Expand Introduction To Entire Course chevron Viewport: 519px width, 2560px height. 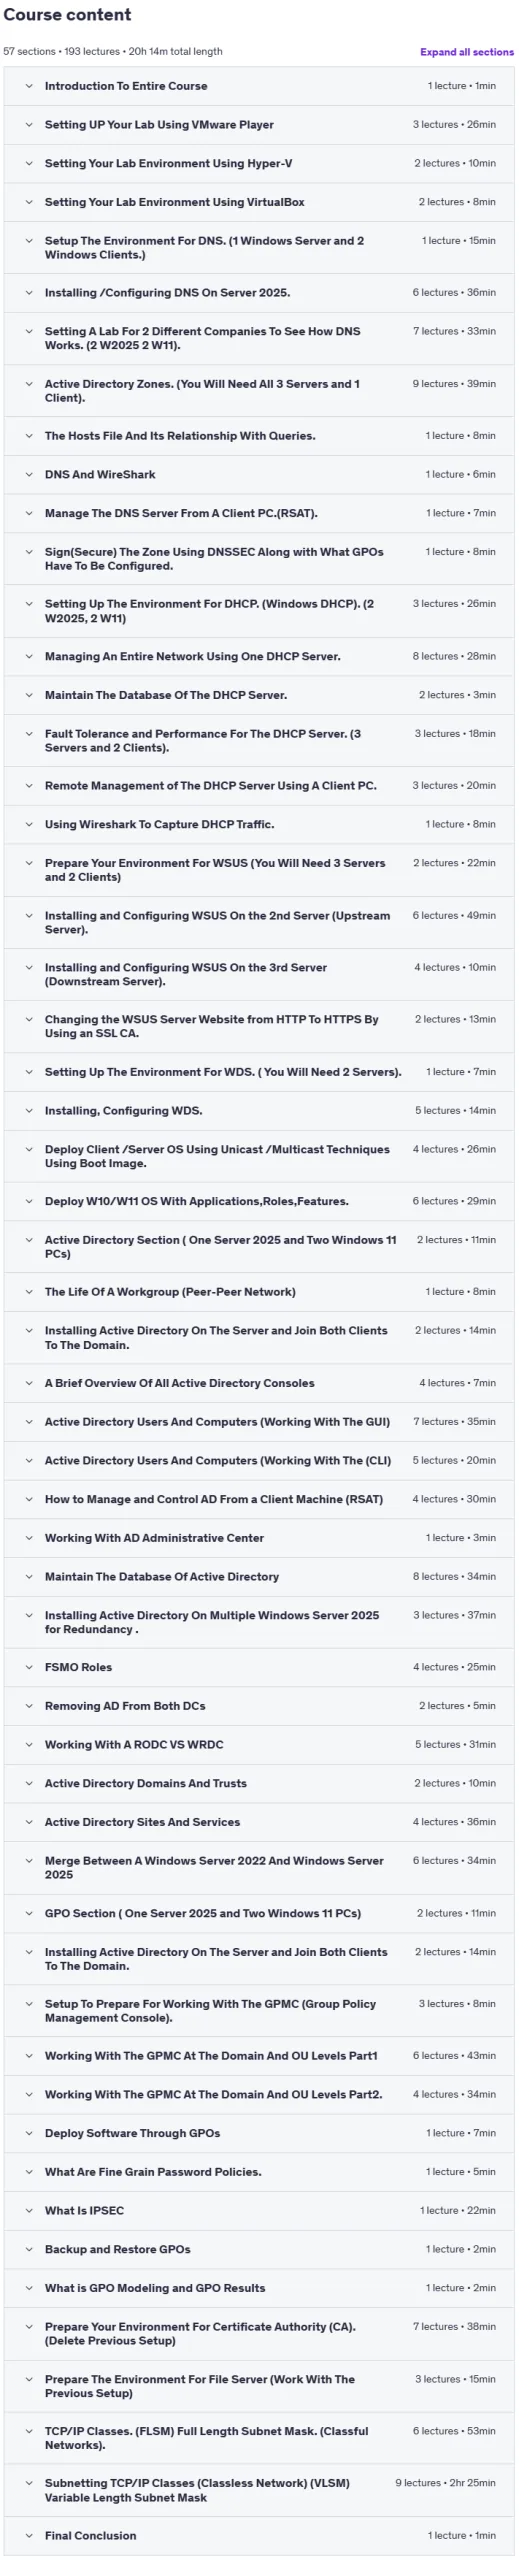pos(29,86)
